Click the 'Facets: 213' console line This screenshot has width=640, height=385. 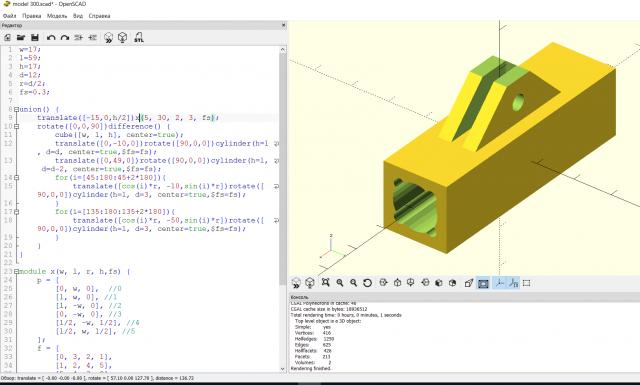312,356
